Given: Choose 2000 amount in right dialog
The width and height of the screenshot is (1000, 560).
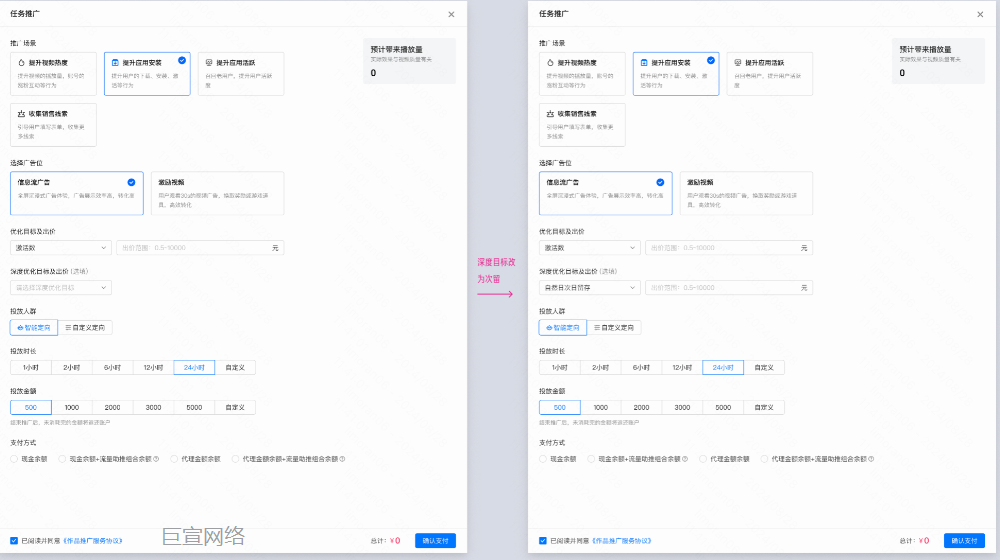Looking at the screenshot, I should coord(641,407).
